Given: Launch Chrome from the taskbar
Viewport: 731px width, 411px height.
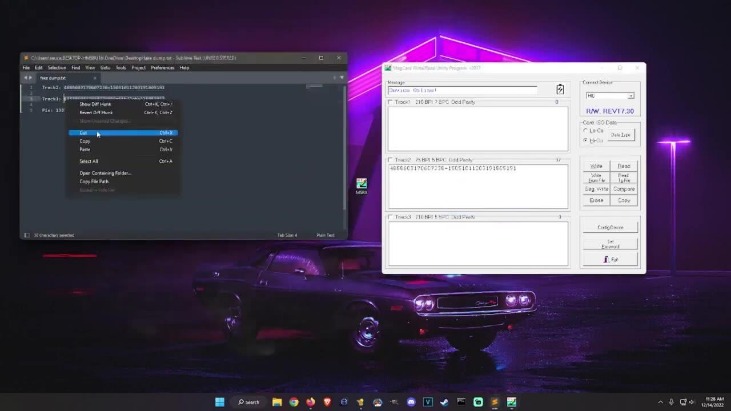Looking at the screenshot, I should [x=294, y=402].
